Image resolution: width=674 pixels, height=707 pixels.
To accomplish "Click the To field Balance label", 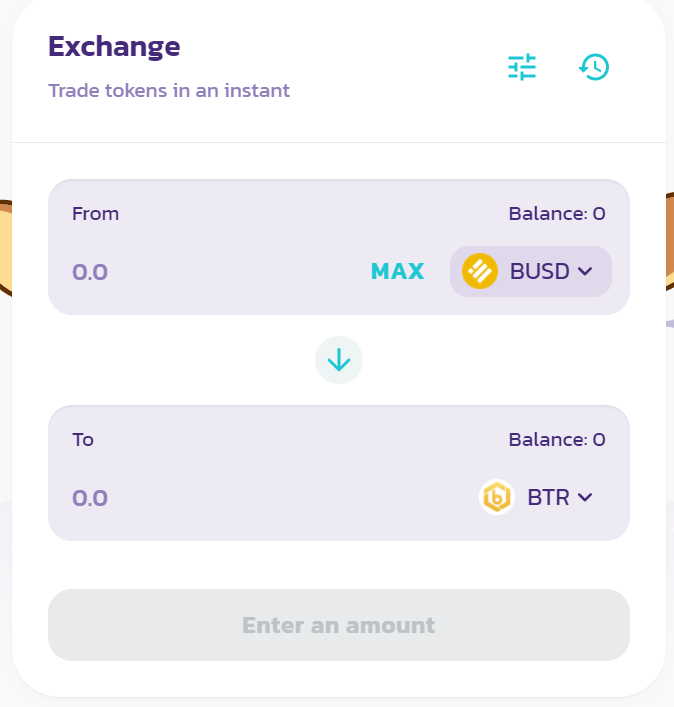I will (x=557, y=440).
